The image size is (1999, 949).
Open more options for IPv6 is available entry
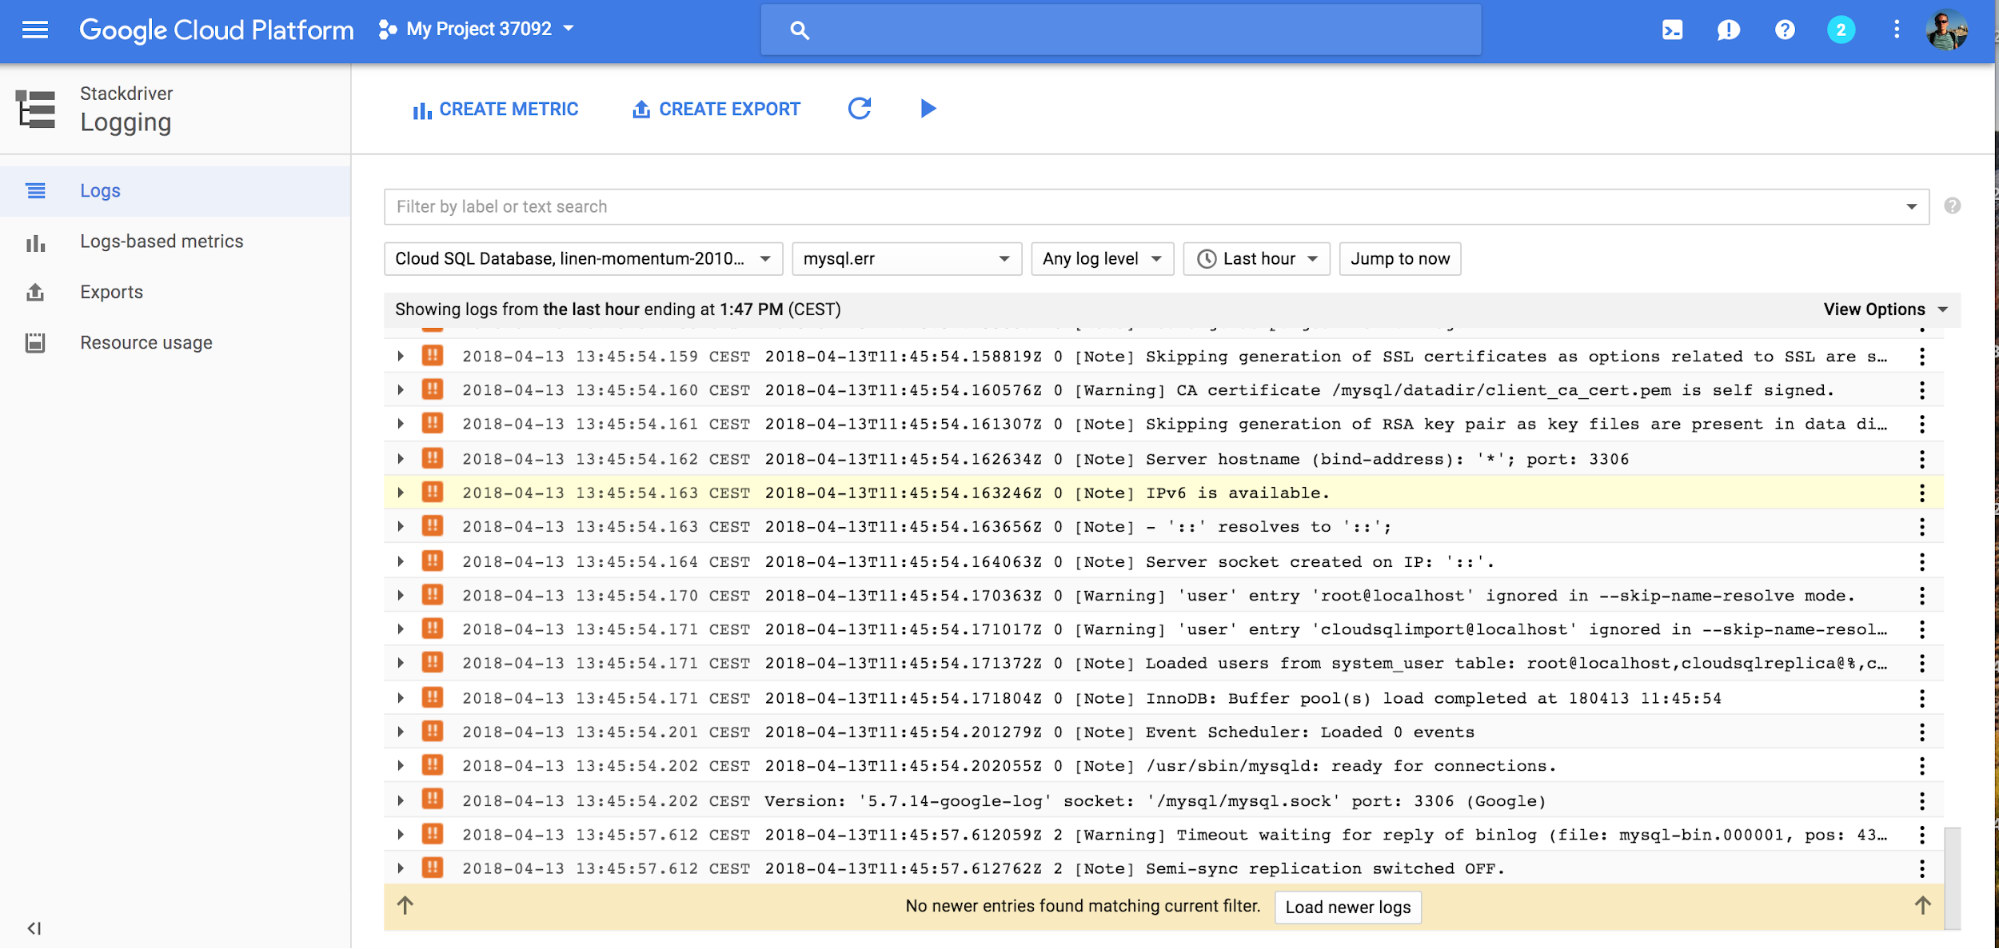click(x=1922, y=493)
